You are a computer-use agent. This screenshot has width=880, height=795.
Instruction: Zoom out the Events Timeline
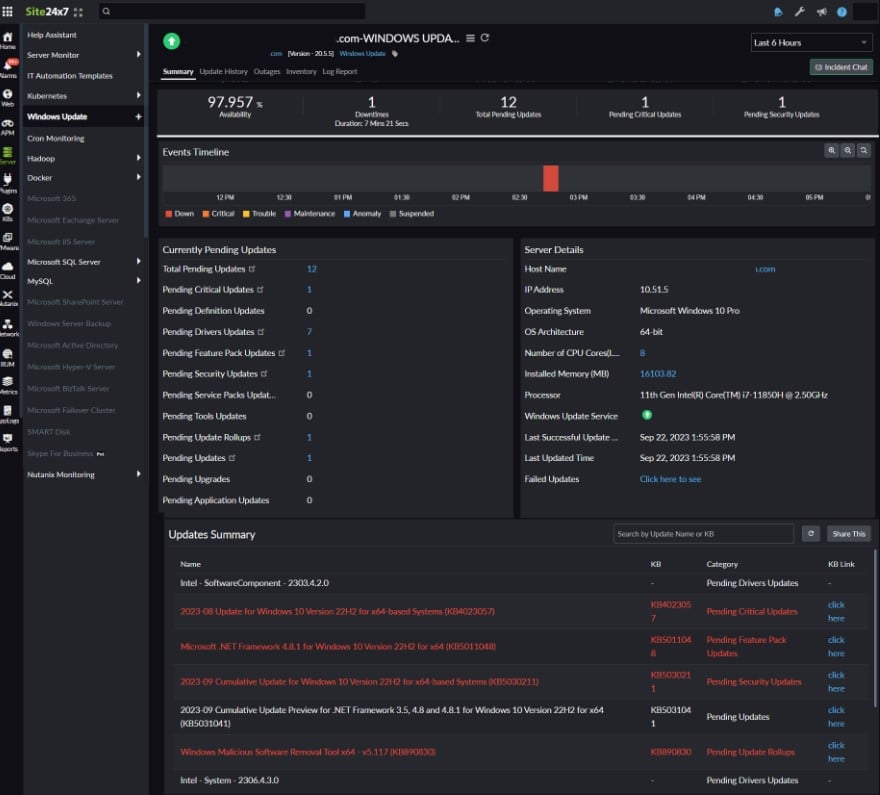point(848,150)
